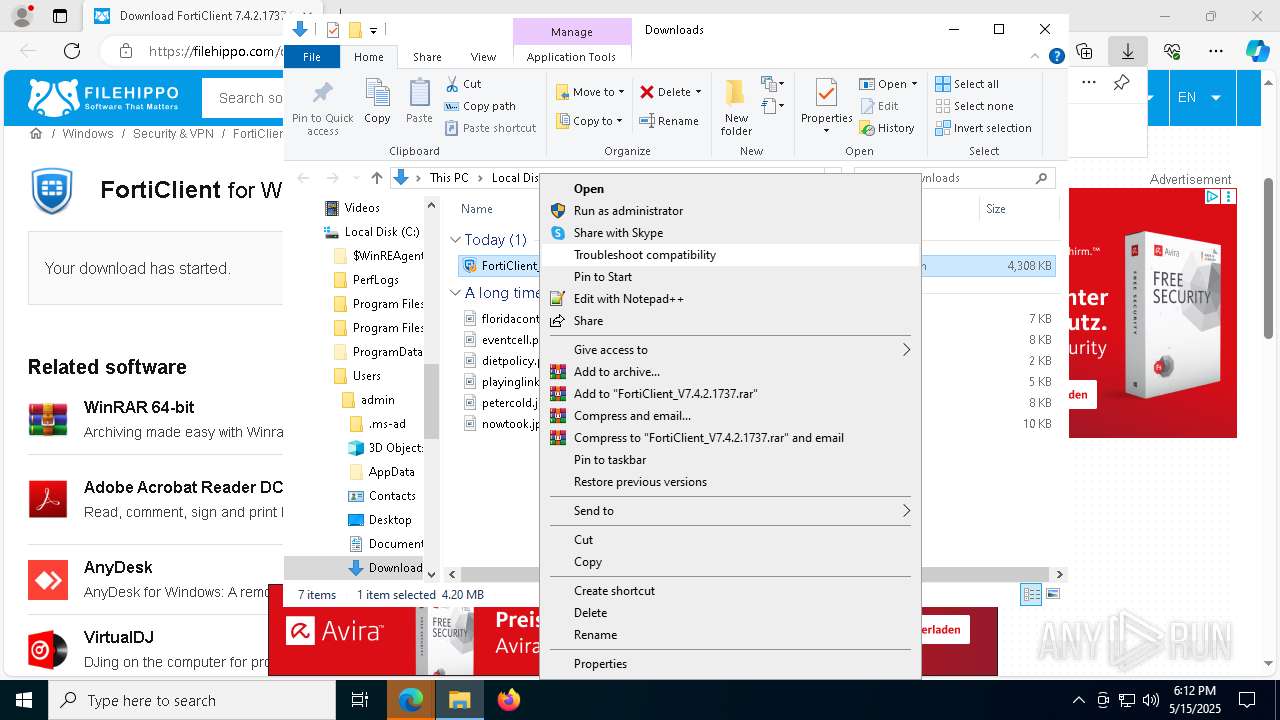Click Share with Skype
This screenshot has height=720, width=1280.
click(730, 233)
